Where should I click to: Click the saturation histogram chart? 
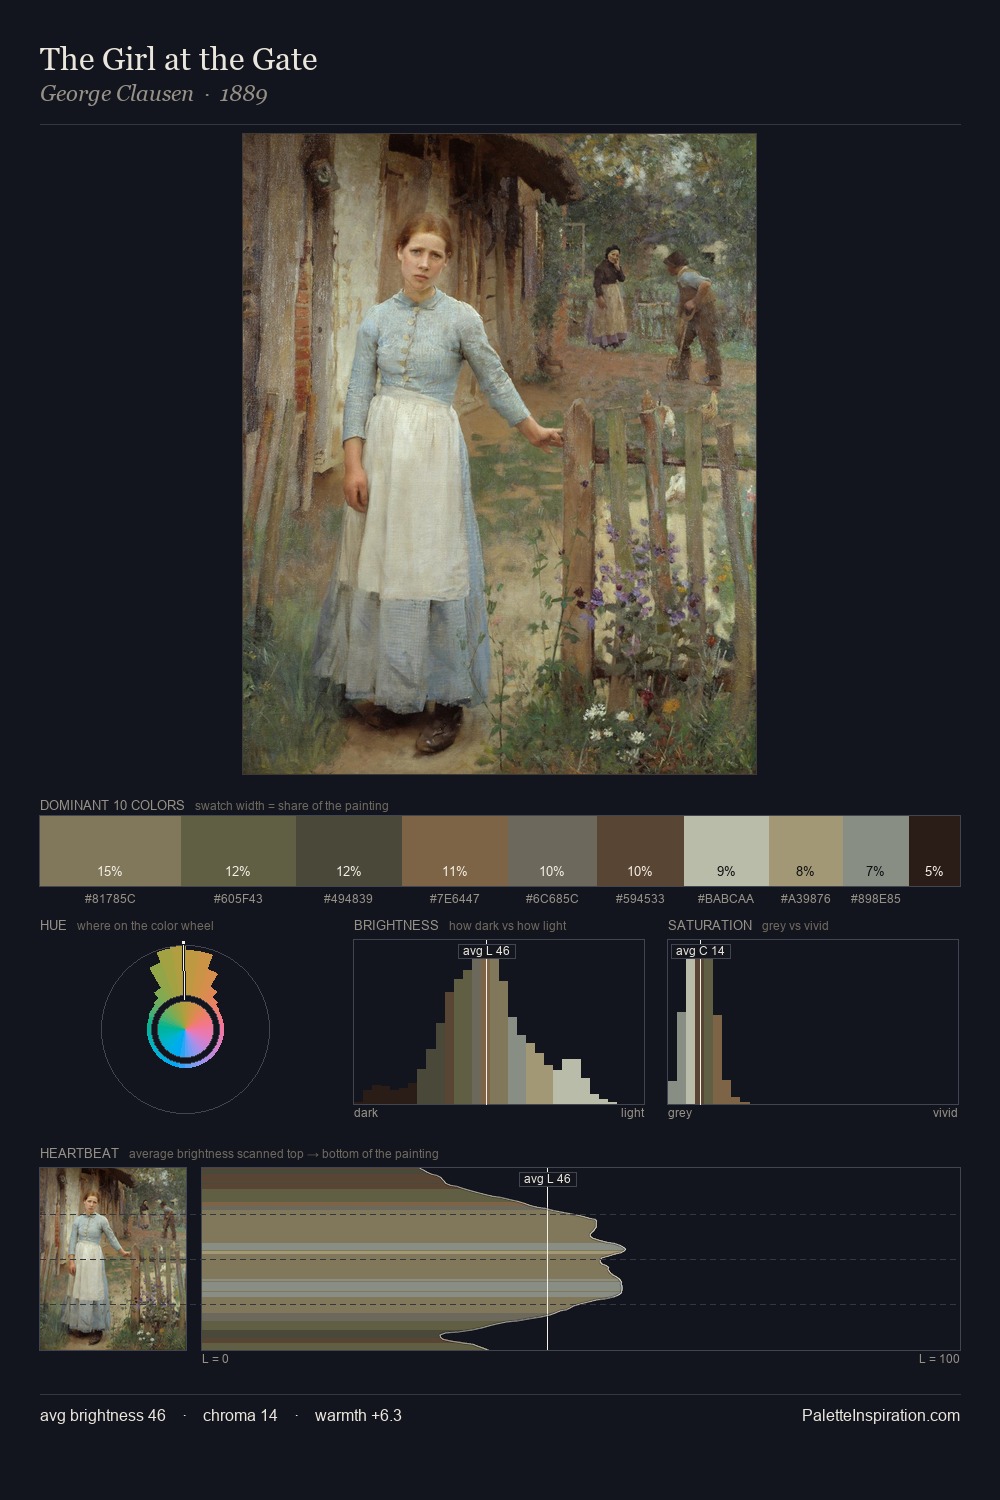(x=813, y=1022)
